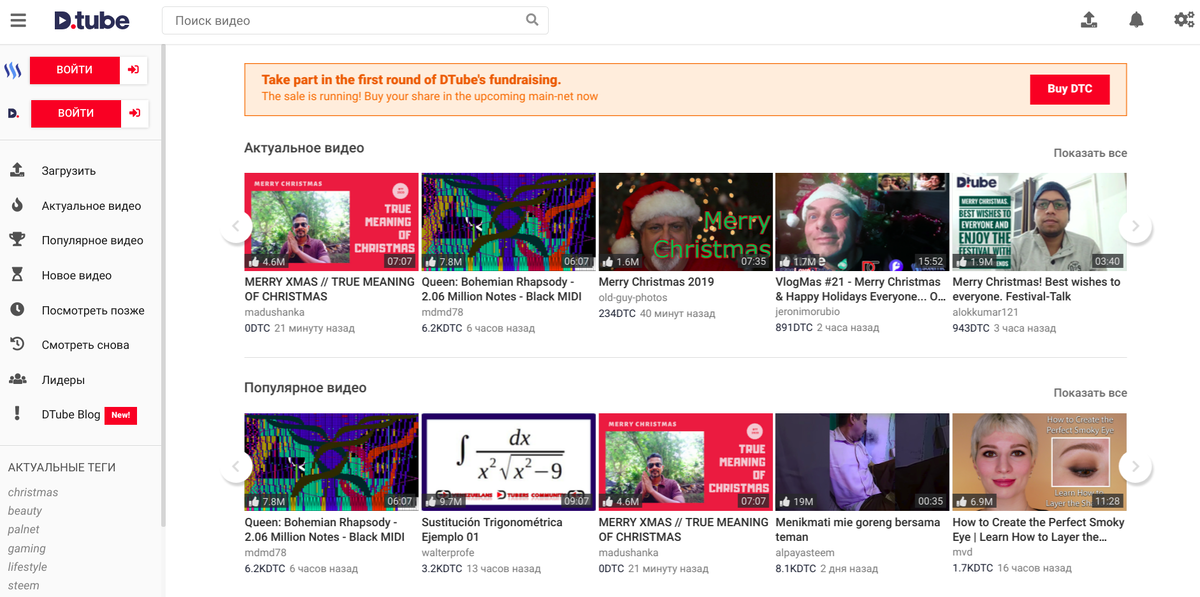The width and height of the screenshot is (1200, 597).
Task: Open Bohemian Rhapsody thumbnail in Актуальное видео
Action: click(508, 222)
